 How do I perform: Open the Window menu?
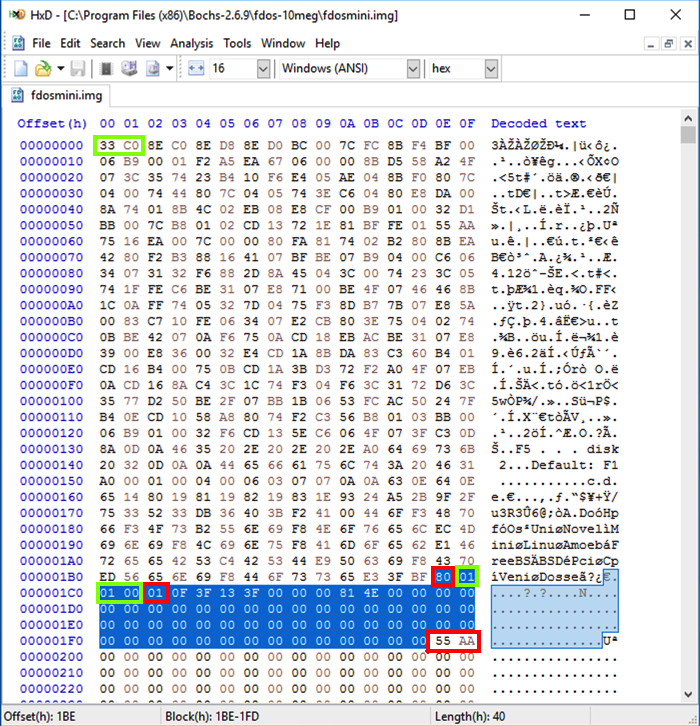pyautogui.click(x=283, y=44)
